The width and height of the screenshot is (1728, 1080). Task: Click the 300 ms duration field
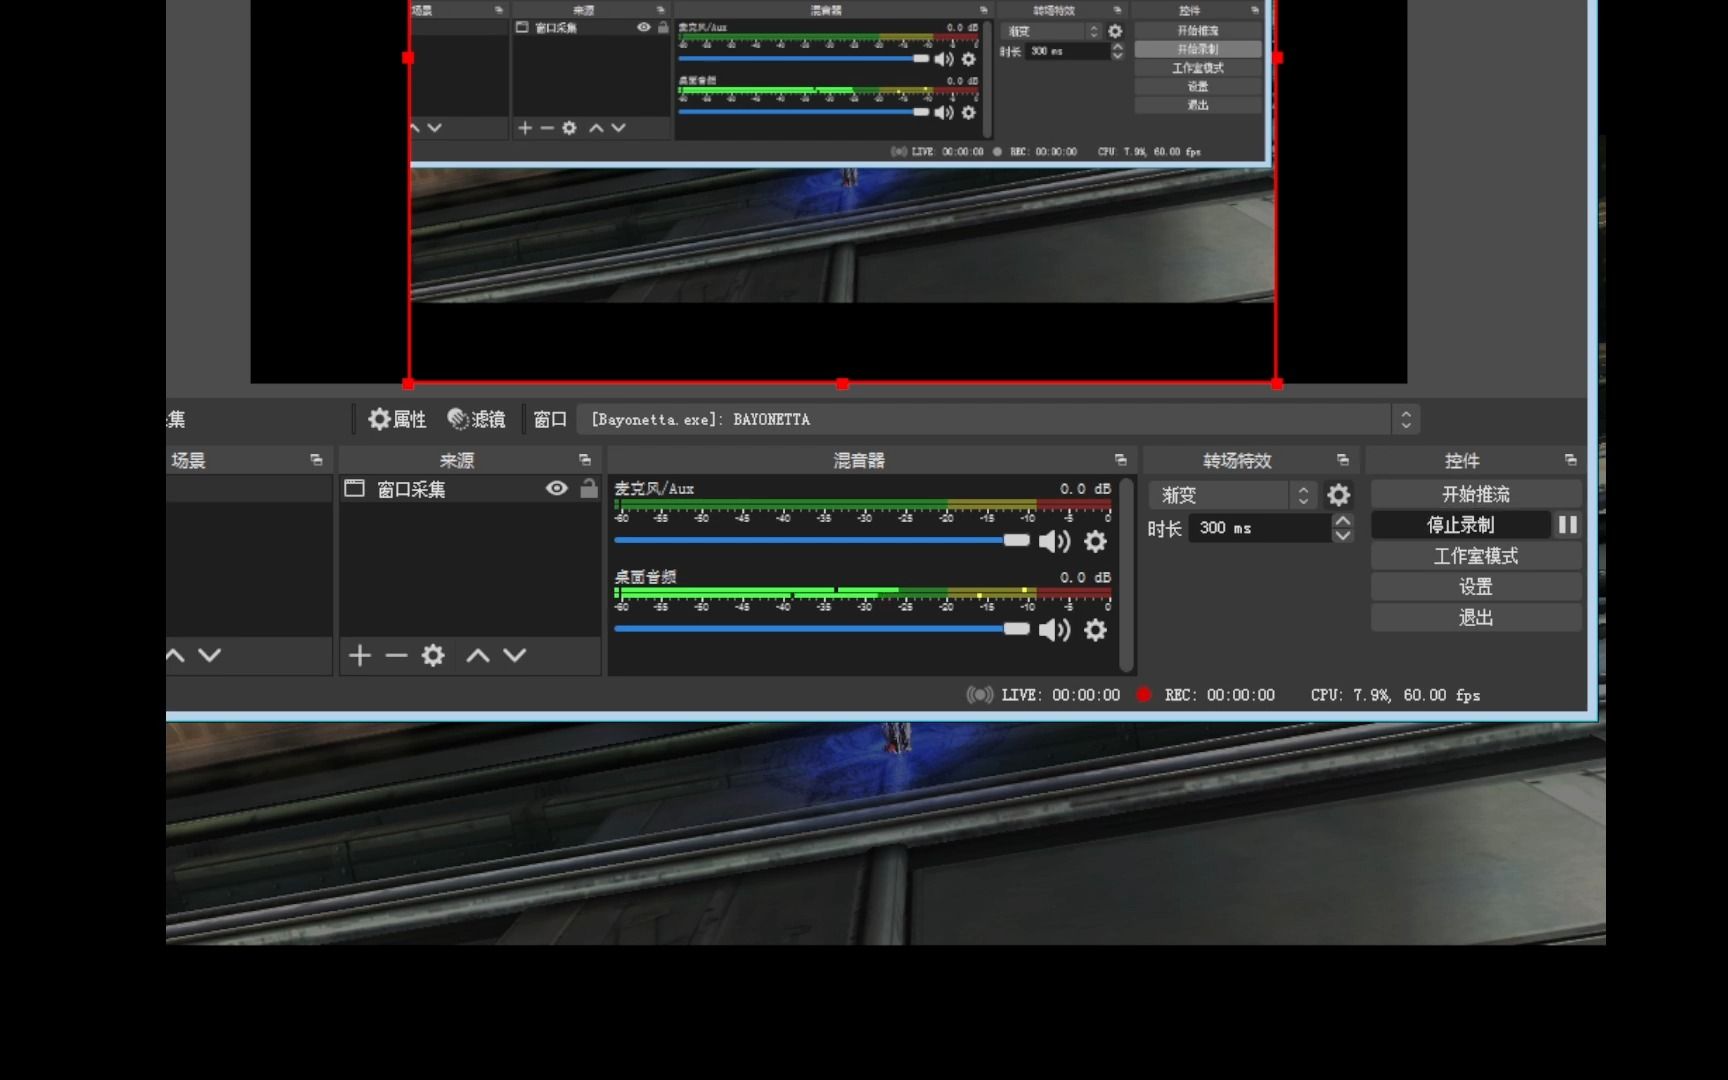click(1259, 527)
